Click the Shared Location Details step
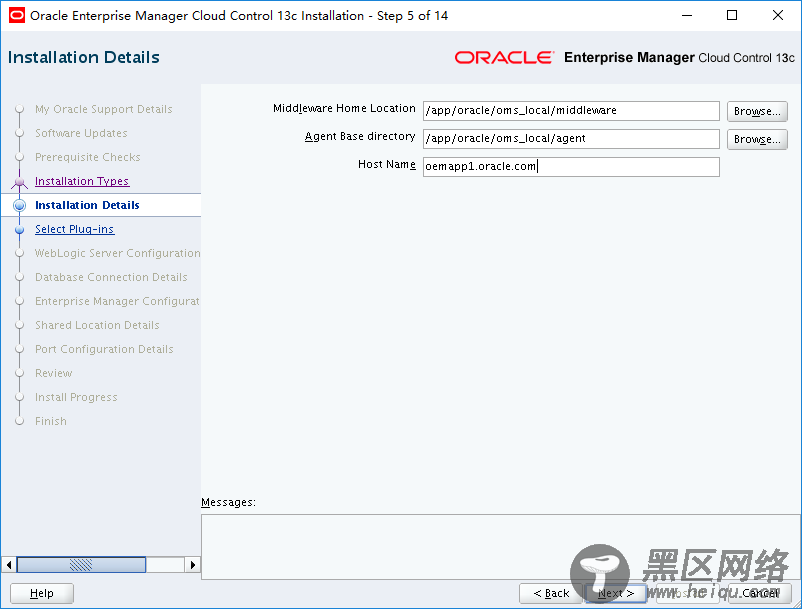 tap(97, 325)
